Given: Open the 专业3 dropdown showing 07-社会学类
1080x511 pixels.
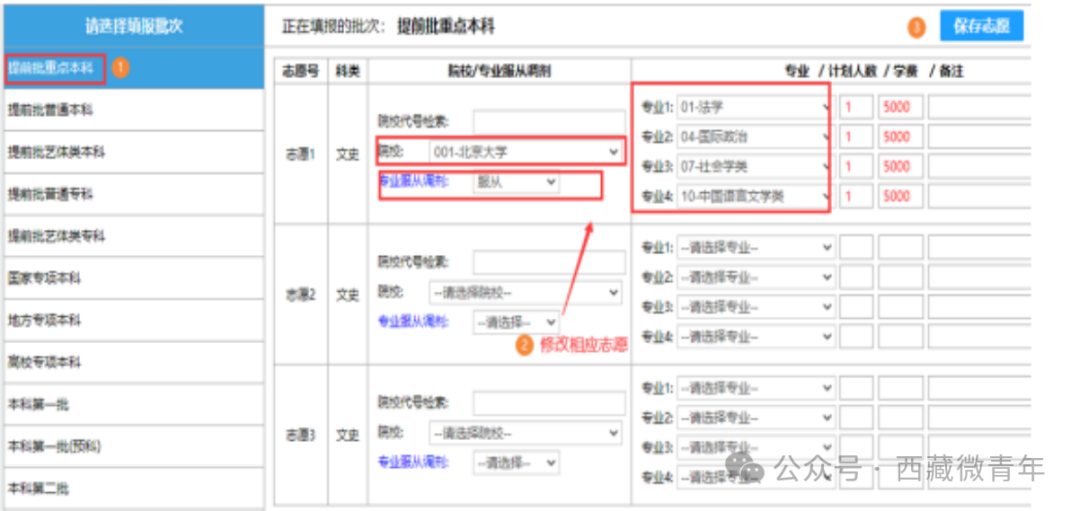Looking at the screenshot, I should point(756,167).
